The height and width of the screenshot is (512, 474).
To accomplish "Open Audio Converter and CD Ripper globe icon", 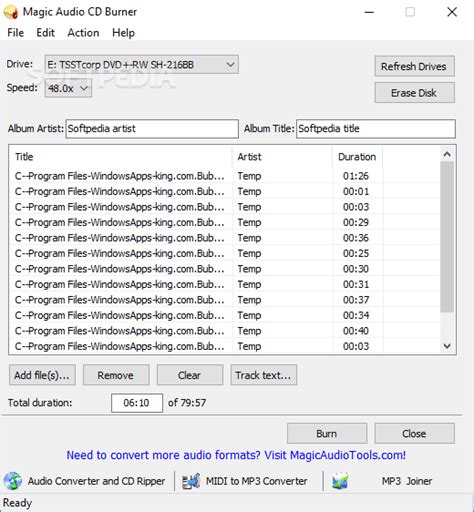I will pos(13,481).
